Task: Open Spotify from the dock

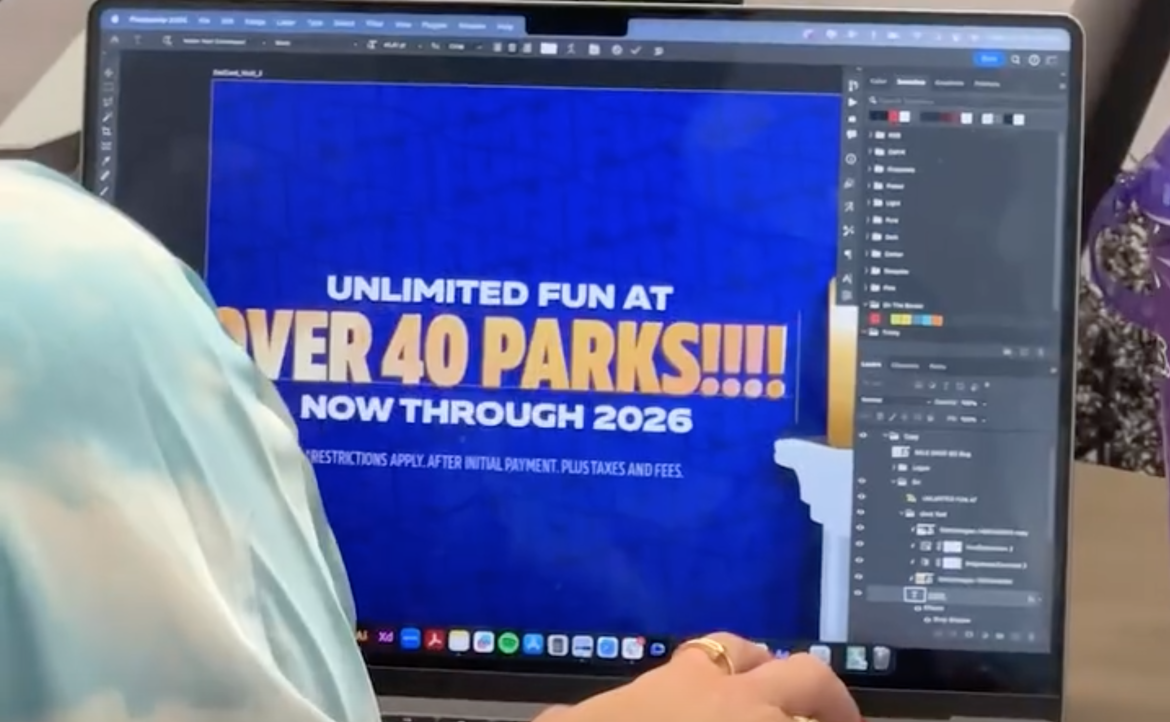Action: pyautogui.click(x=508, y=643)
